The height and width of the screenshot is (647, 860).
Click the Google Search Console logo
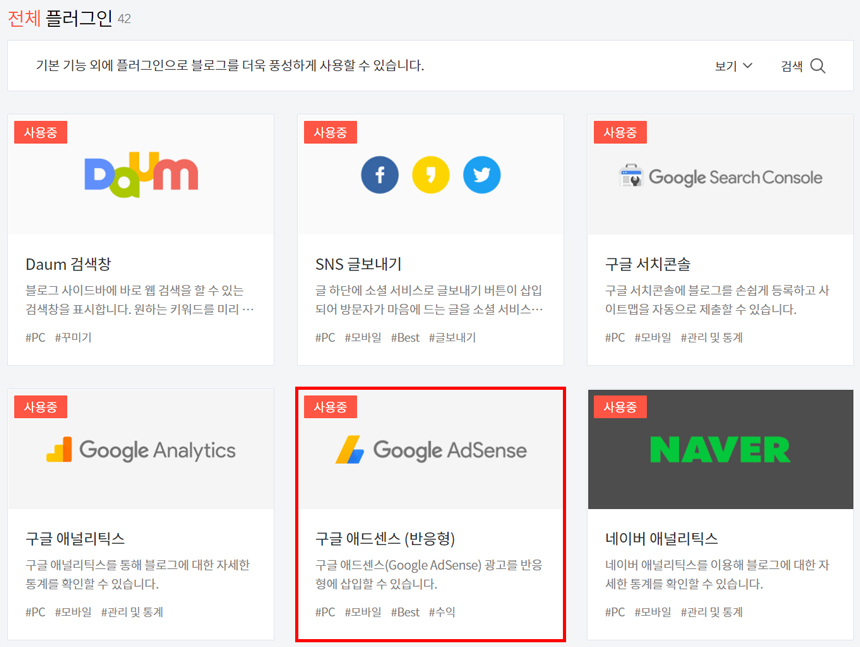[720, 177]
